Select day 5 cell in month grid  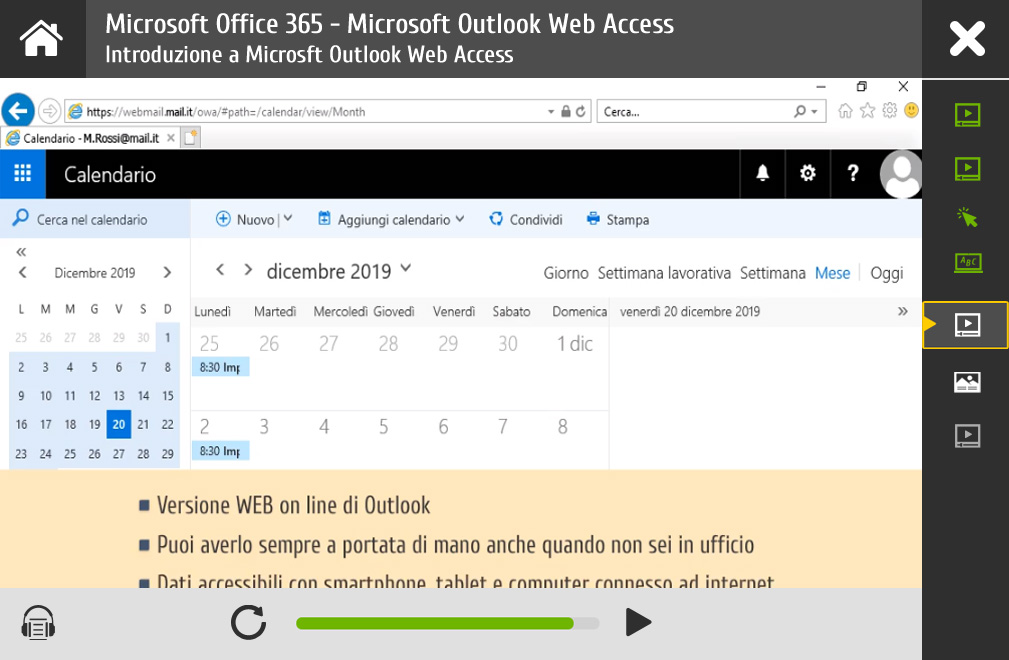402,441
